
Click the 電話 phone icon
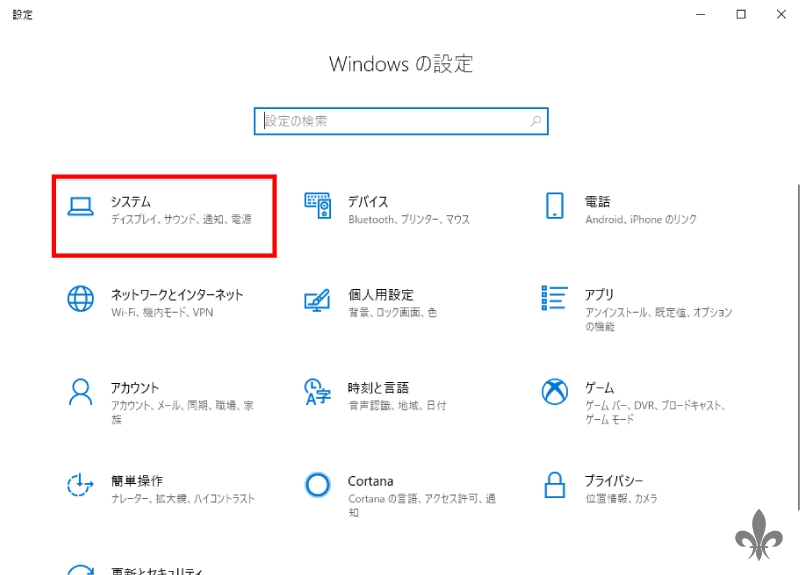[x=555, y=206]
